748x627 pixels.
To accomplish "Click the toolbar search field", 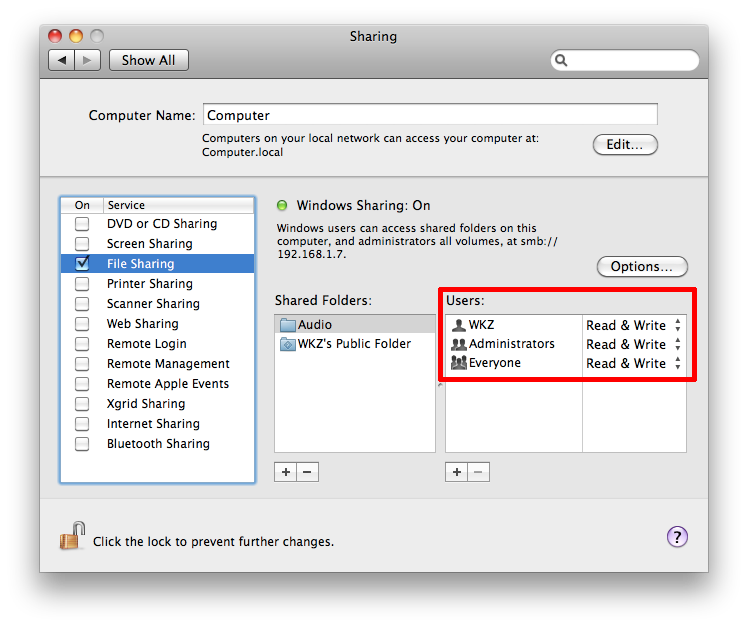I will point(625,60).
